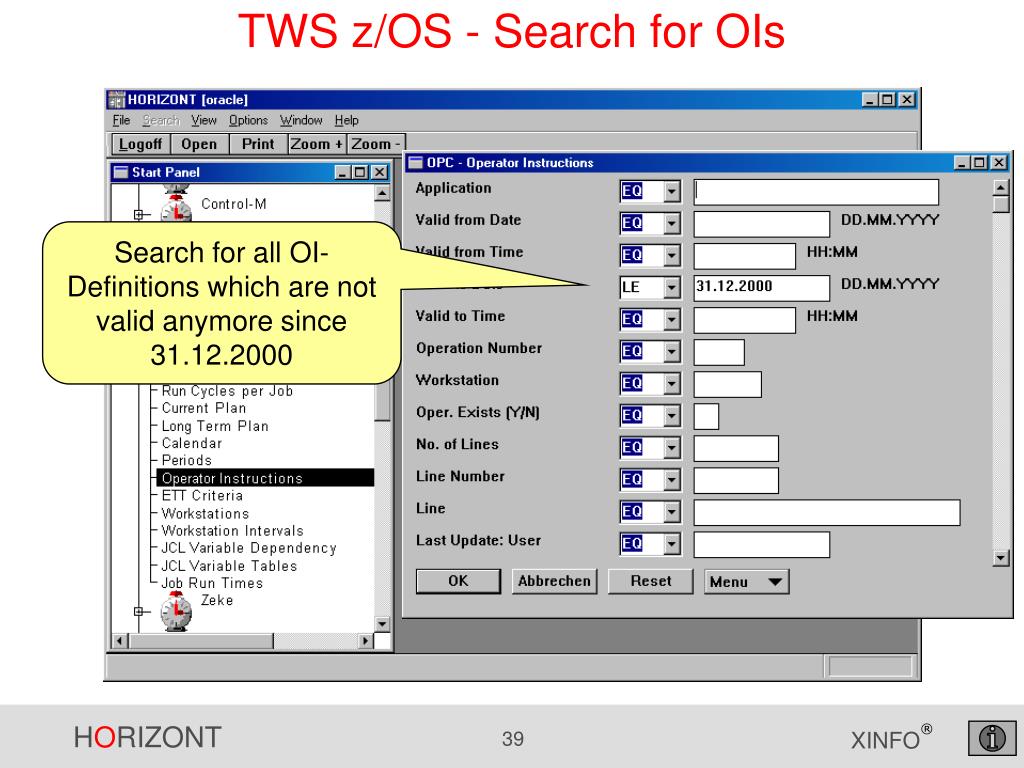Open the Options menu

pos(248,120)
